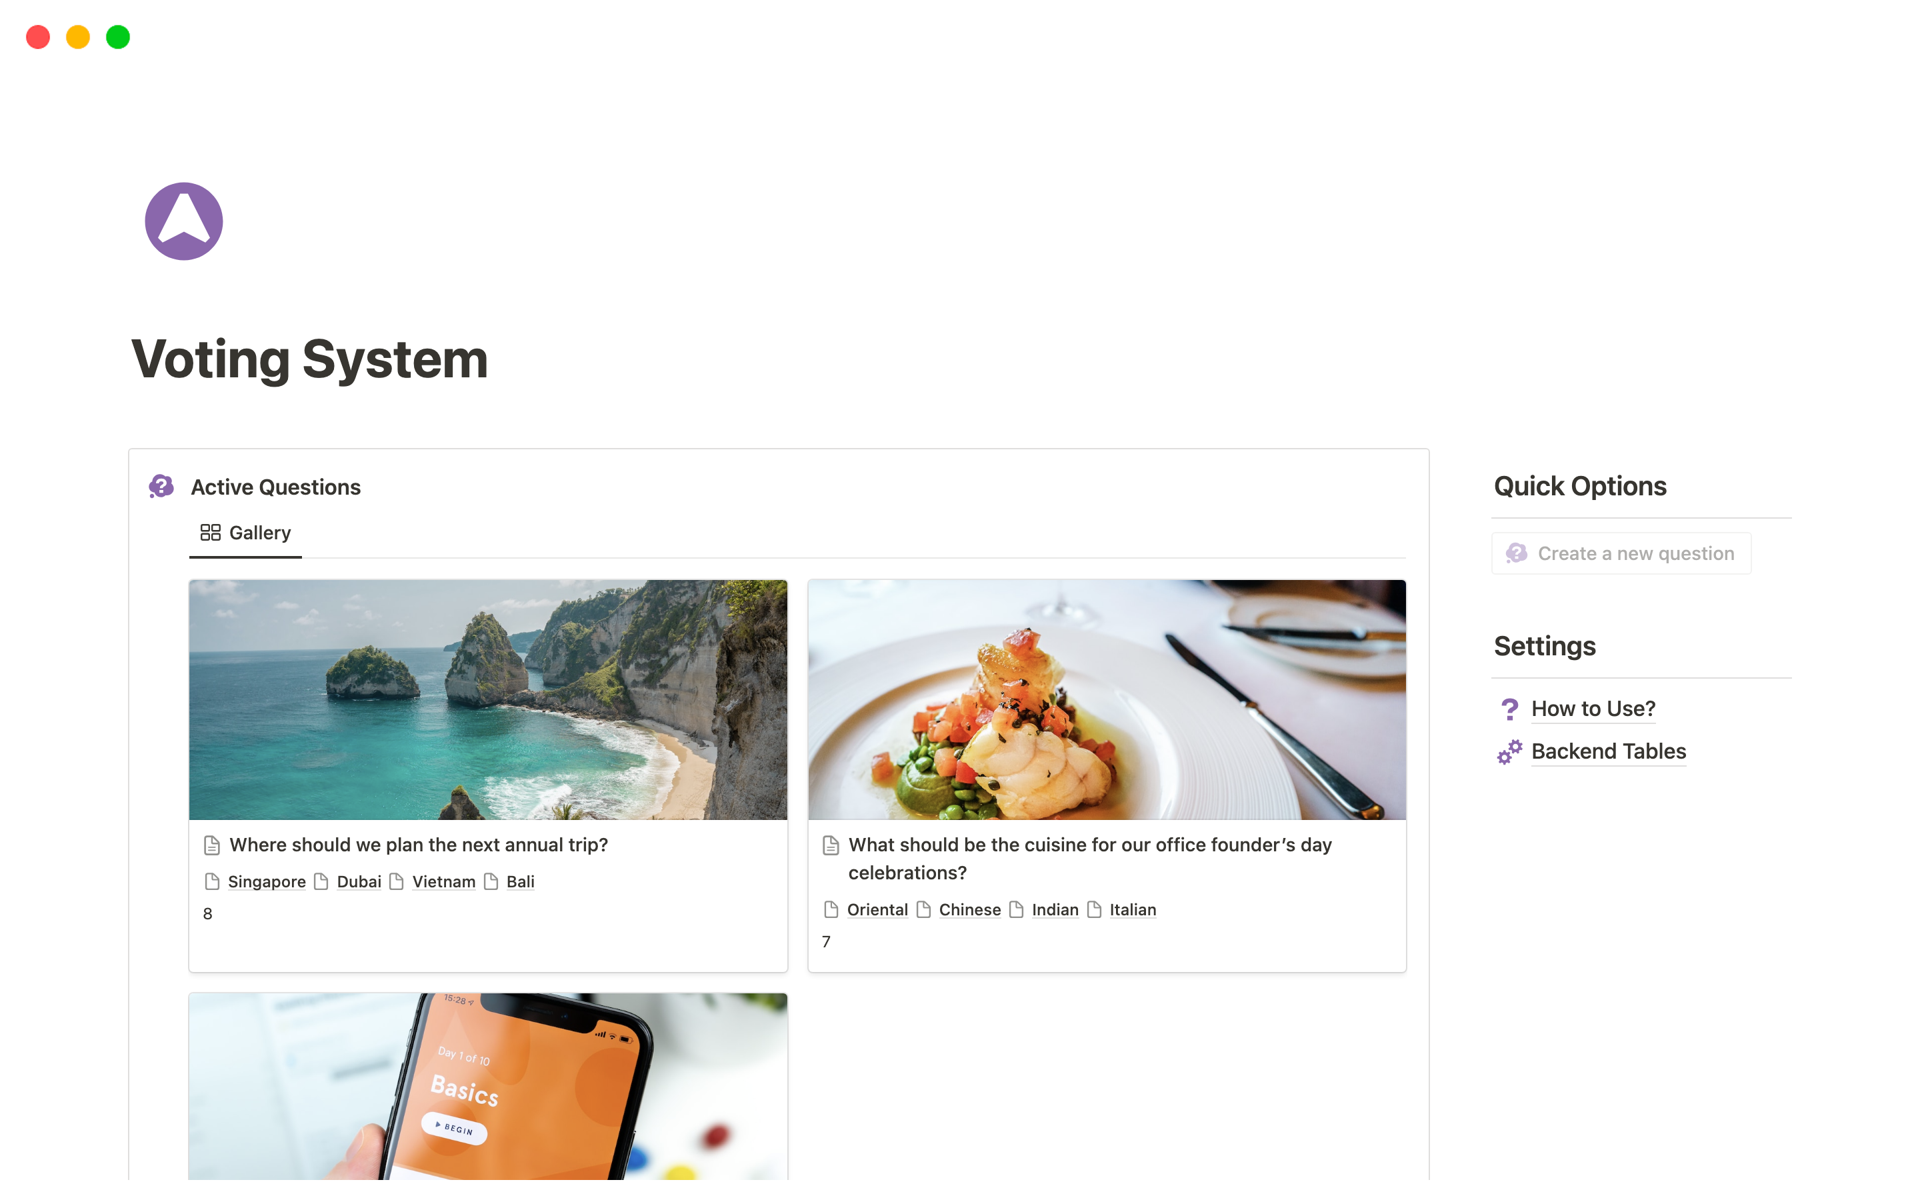The image size is (1920, 1200).
Task: Open the Italian cuisine option
Action: (1132, 910)
